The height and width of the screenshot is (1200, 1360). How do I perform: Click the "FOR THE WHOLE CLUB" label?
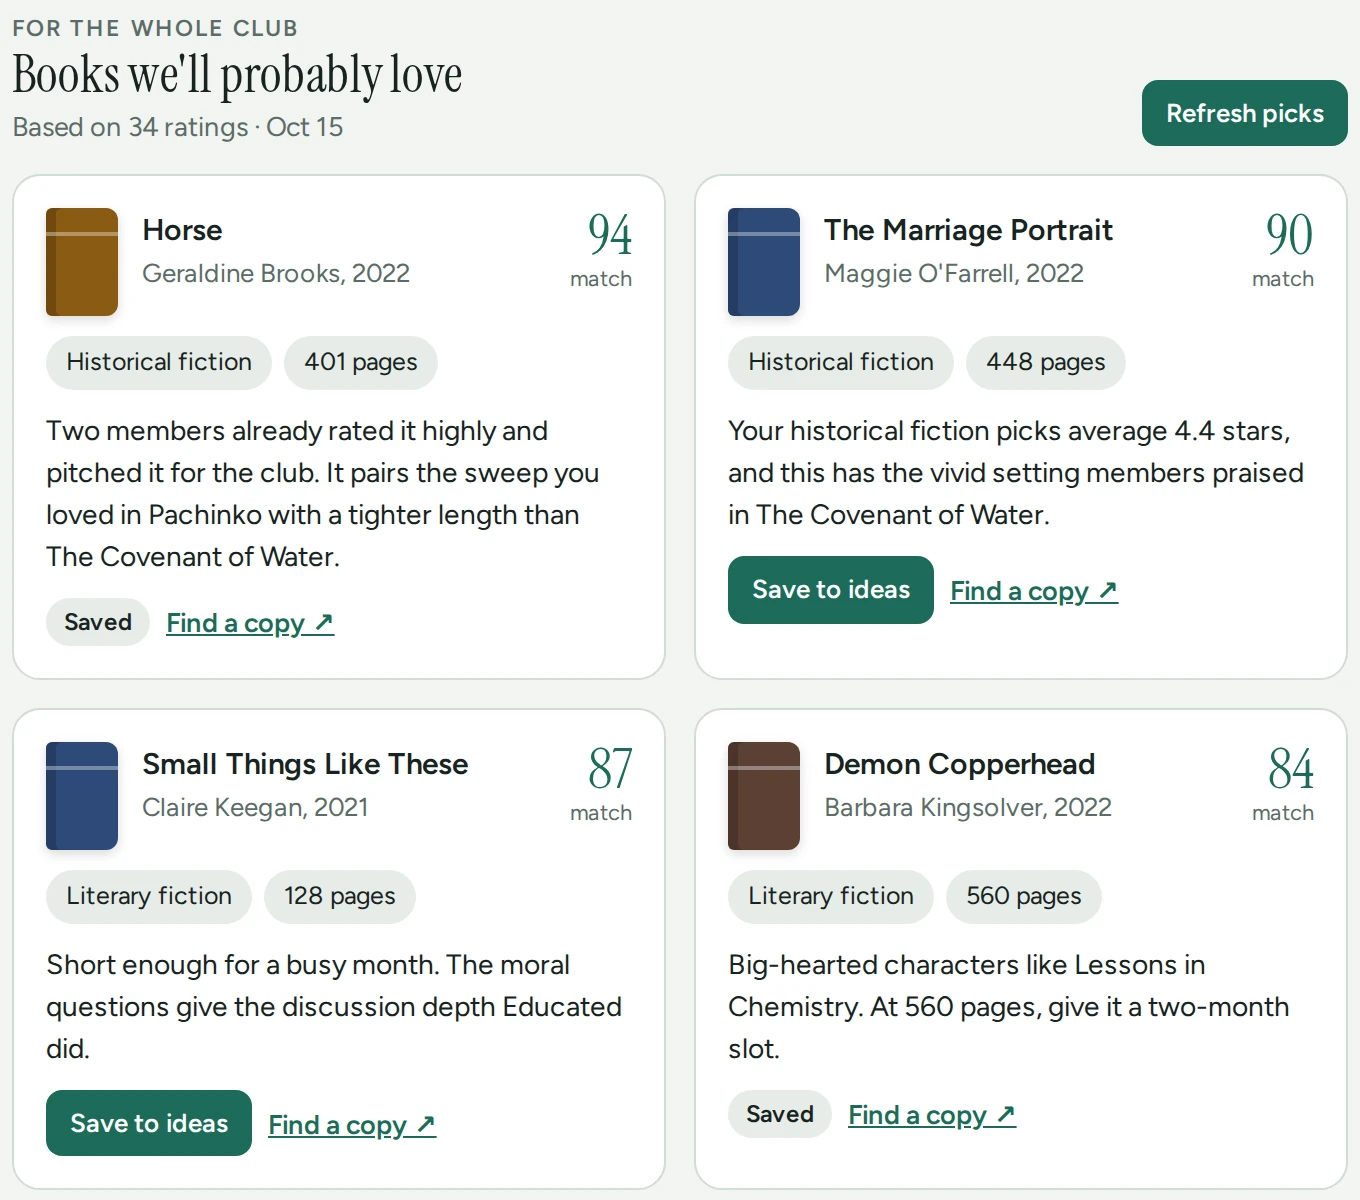(x=155, y=28)
